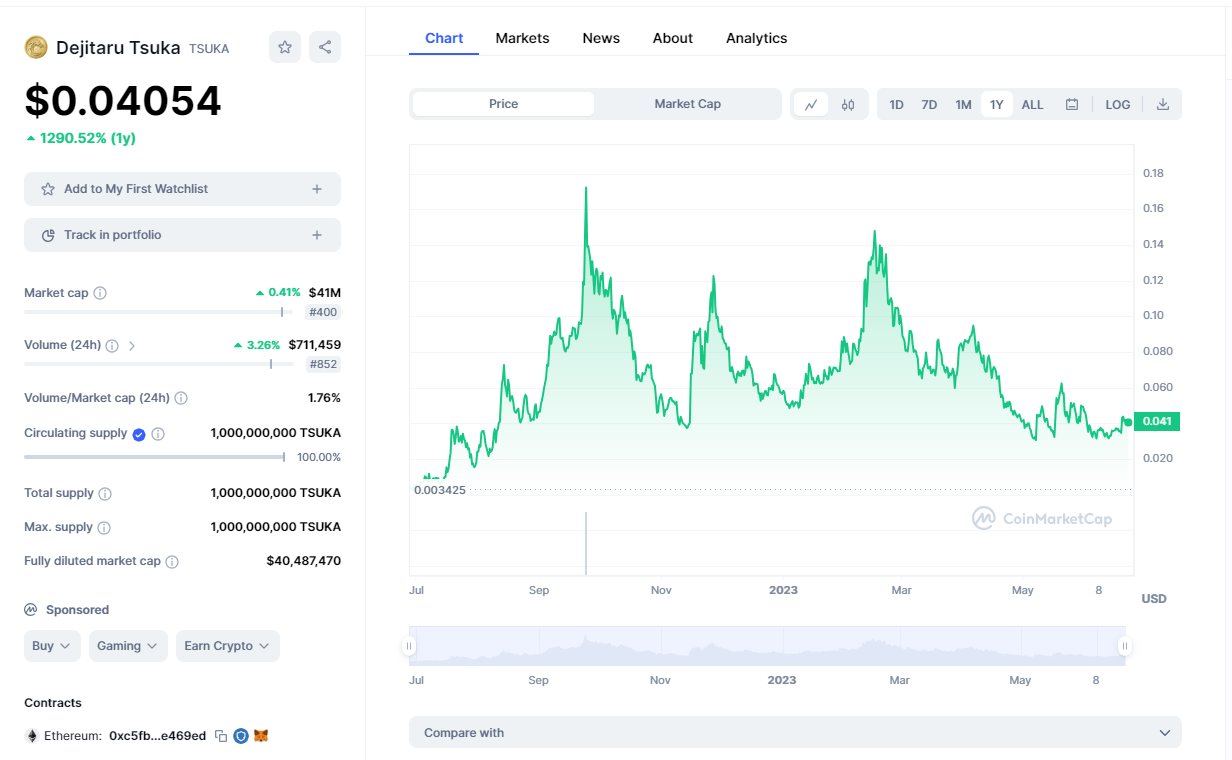Switch to candlestick chart view icon

point(848,105)
